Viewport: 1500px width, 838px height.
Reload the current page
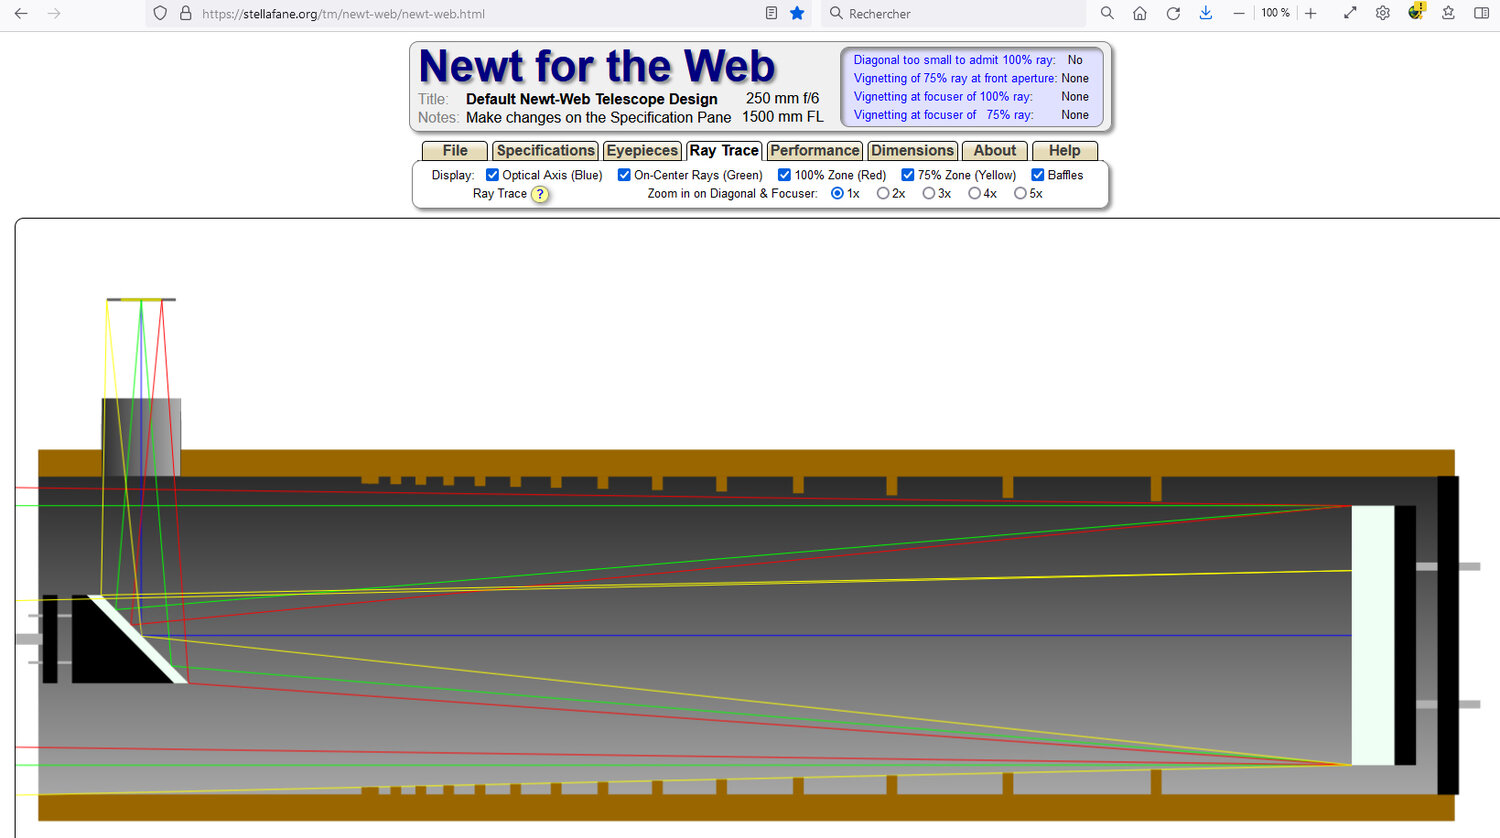pyautogui.click(x=1173, y=13)
